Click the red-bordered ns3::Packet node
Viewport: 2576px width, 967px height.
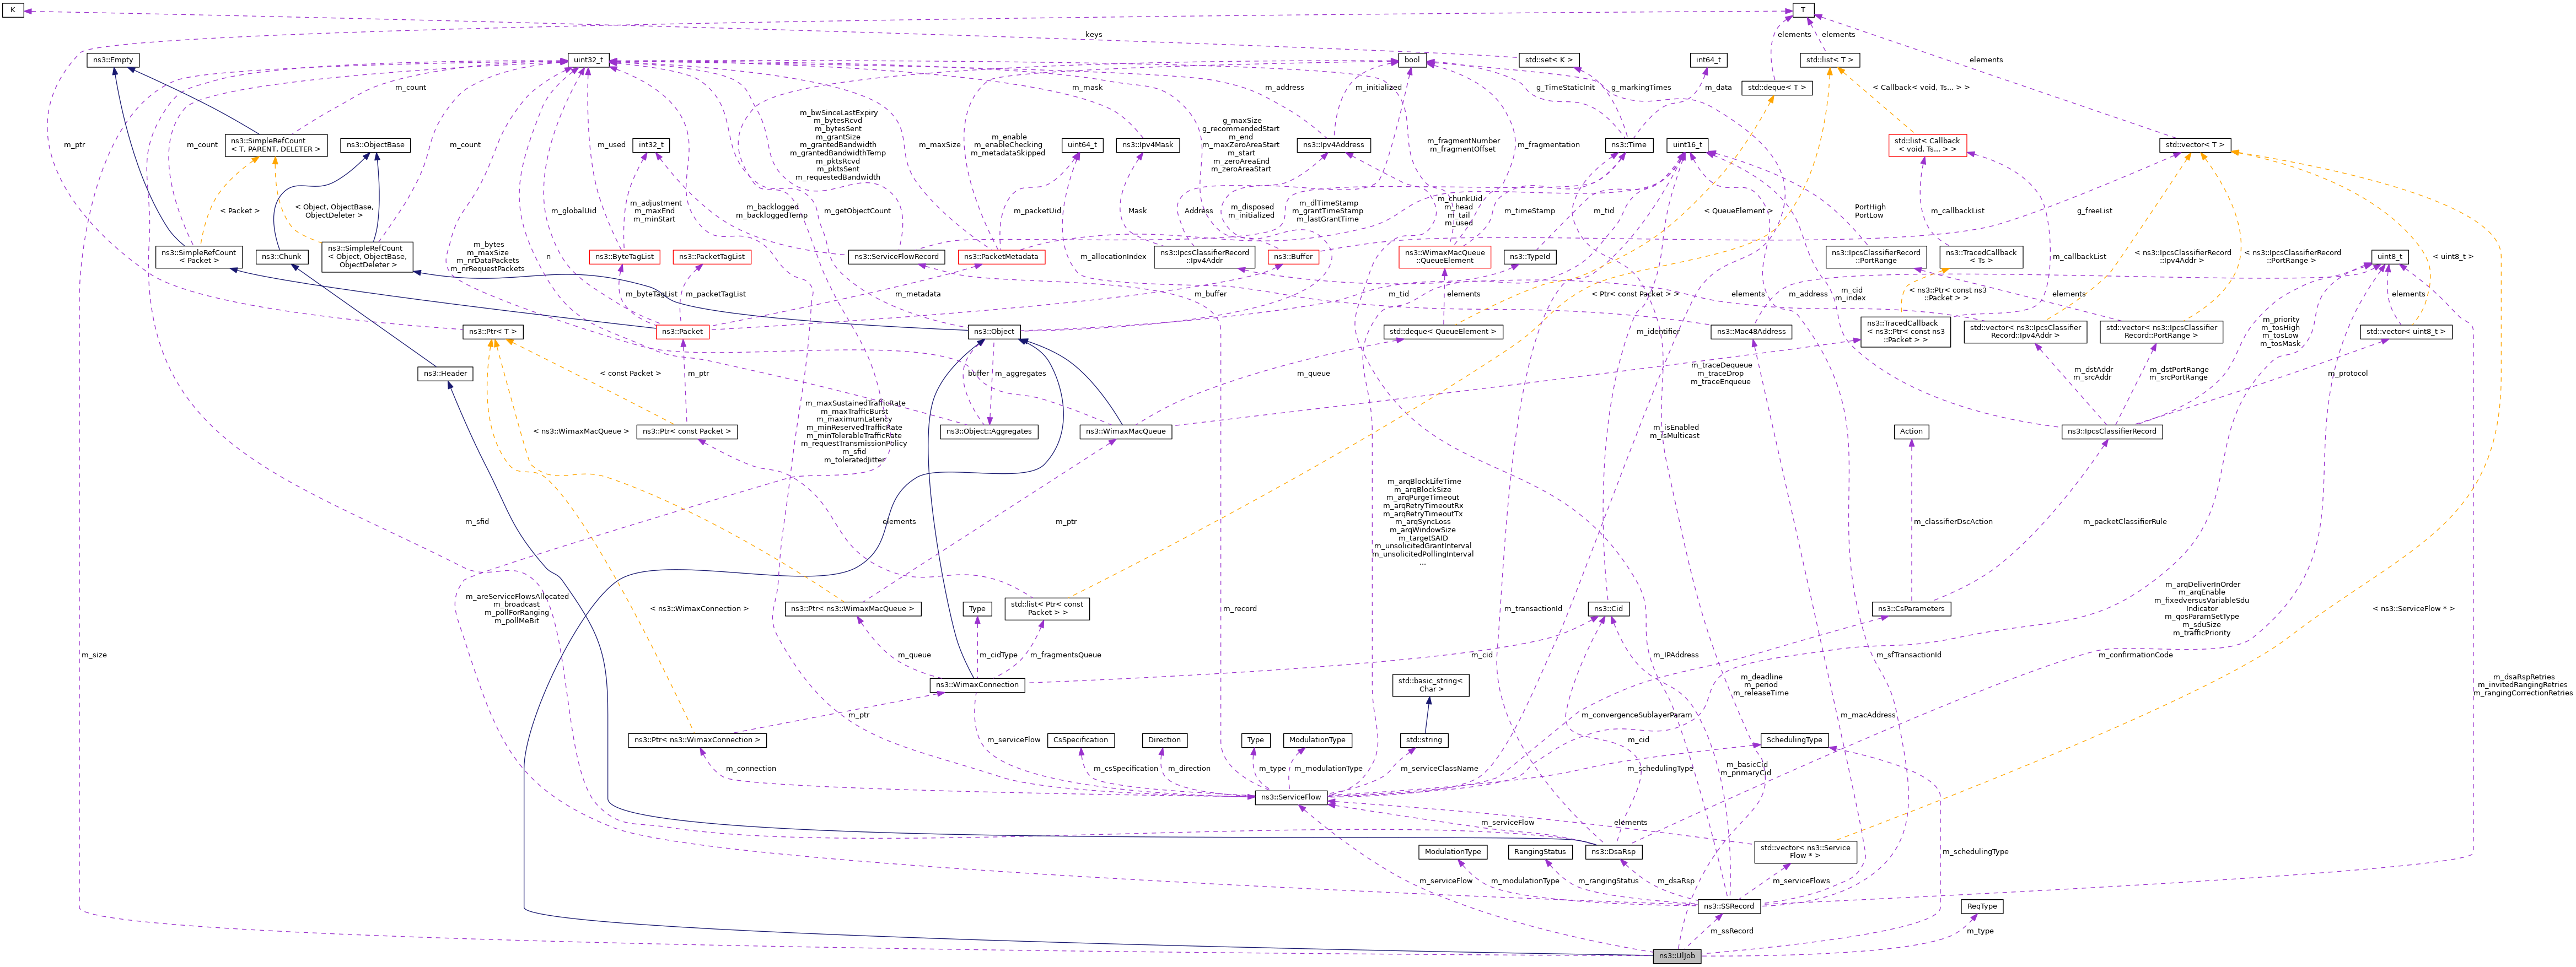coord(682,331)
